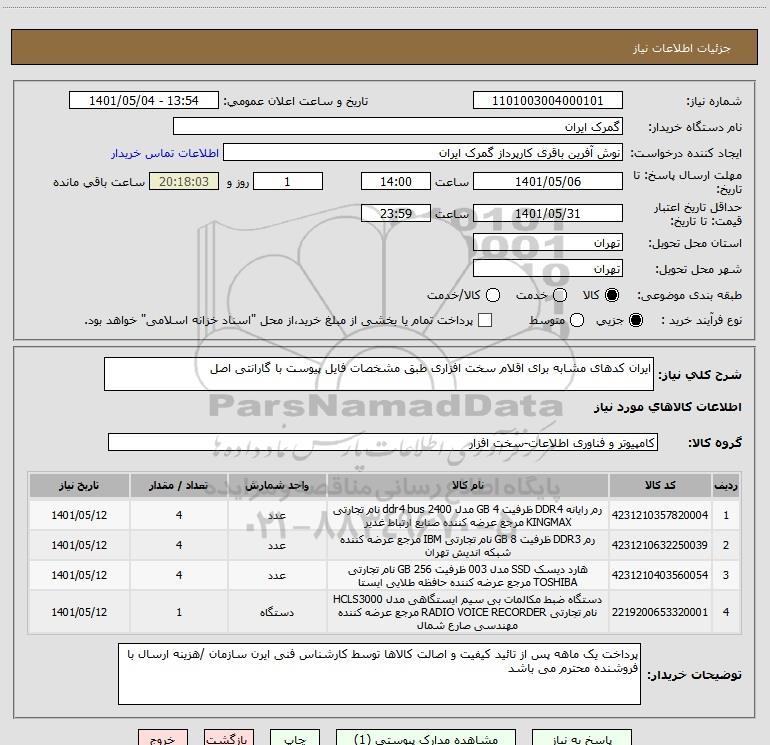This screenshot has height=745, width=770.
Task: Click the مشاهده مدارک پیوستی (1) button
Action: [426, 738]
